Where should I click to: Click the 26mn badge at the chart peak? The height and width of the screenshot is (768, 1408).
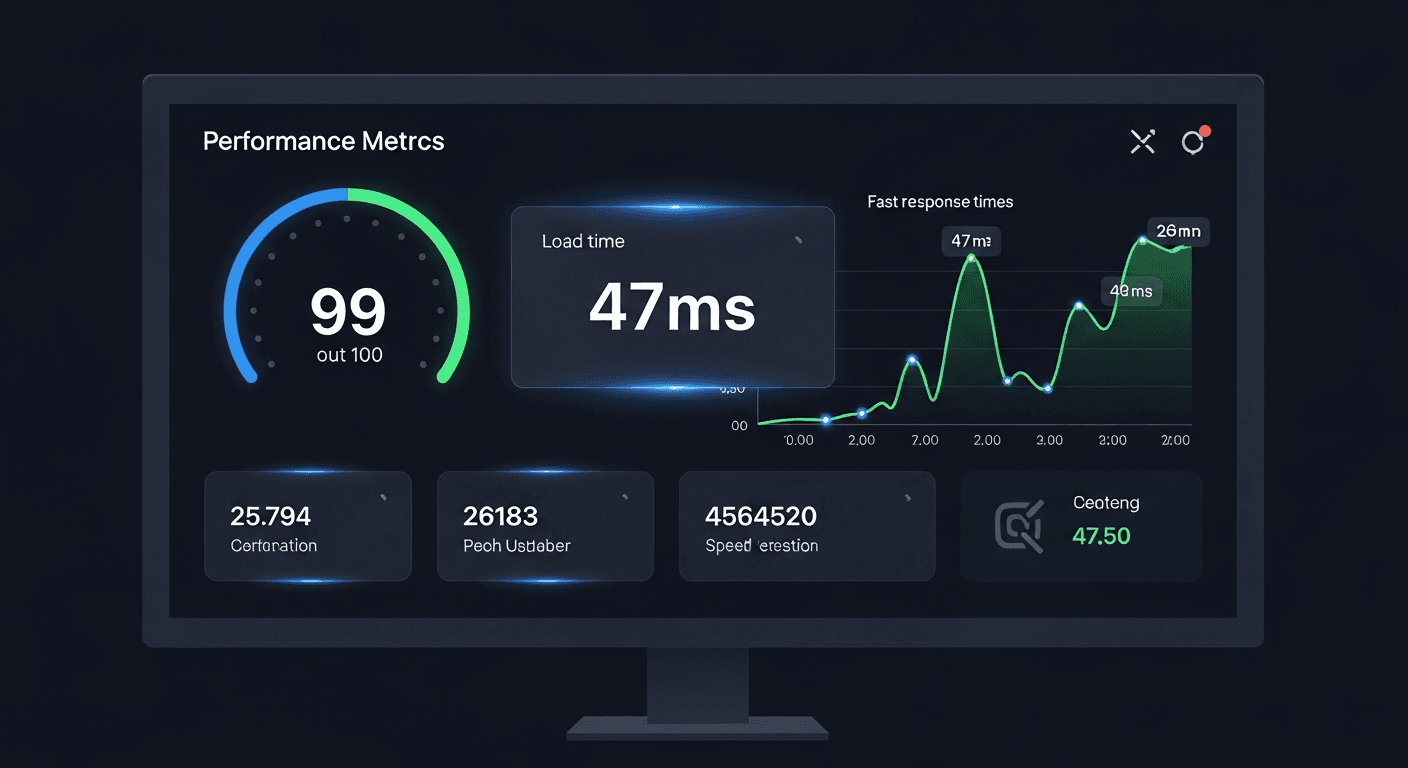(x=1179, y=231)
